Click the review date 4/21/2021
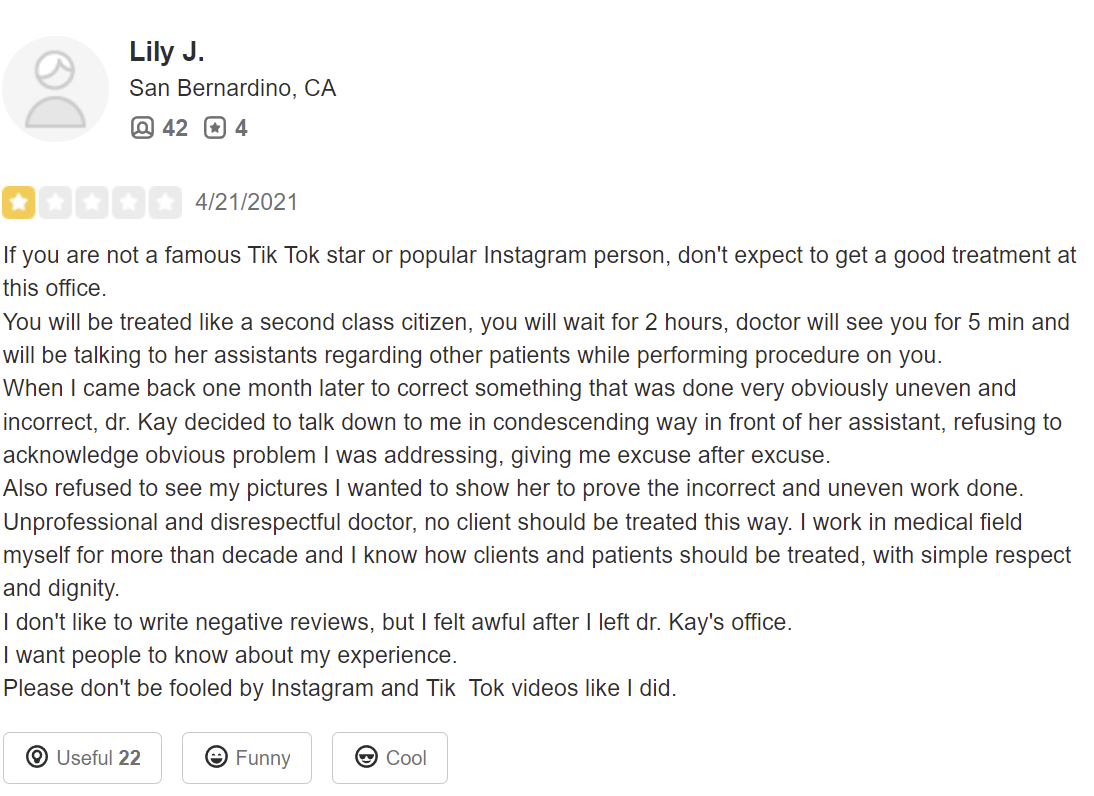The width and height of the screenshot is (1094, 796). [246, 202]
